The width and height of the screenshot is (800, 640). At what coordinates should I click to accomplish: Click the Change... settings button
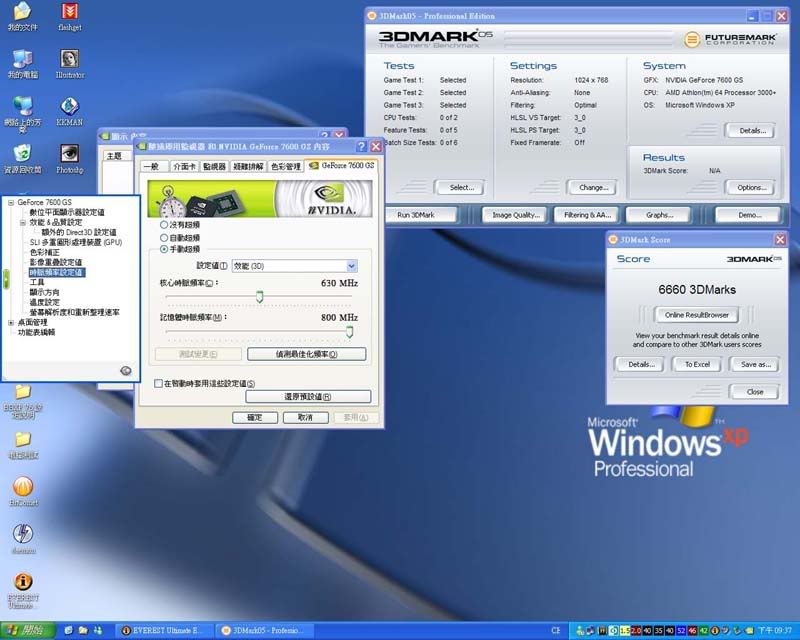coord(593,188)
